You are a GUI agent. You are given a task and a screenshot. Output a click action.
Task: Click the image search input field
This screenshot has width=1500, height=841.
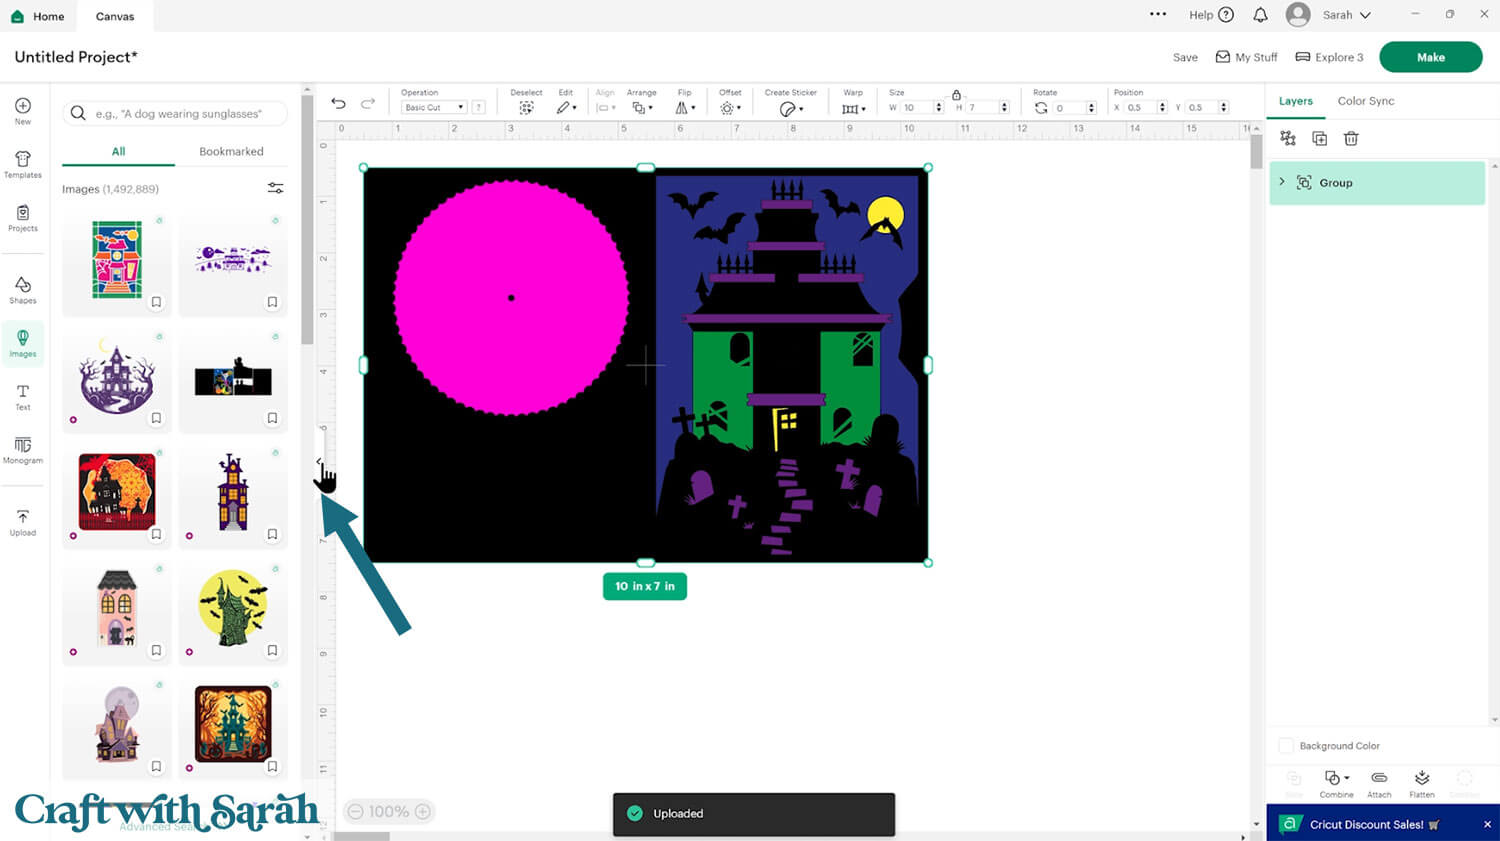coord(180,114)
